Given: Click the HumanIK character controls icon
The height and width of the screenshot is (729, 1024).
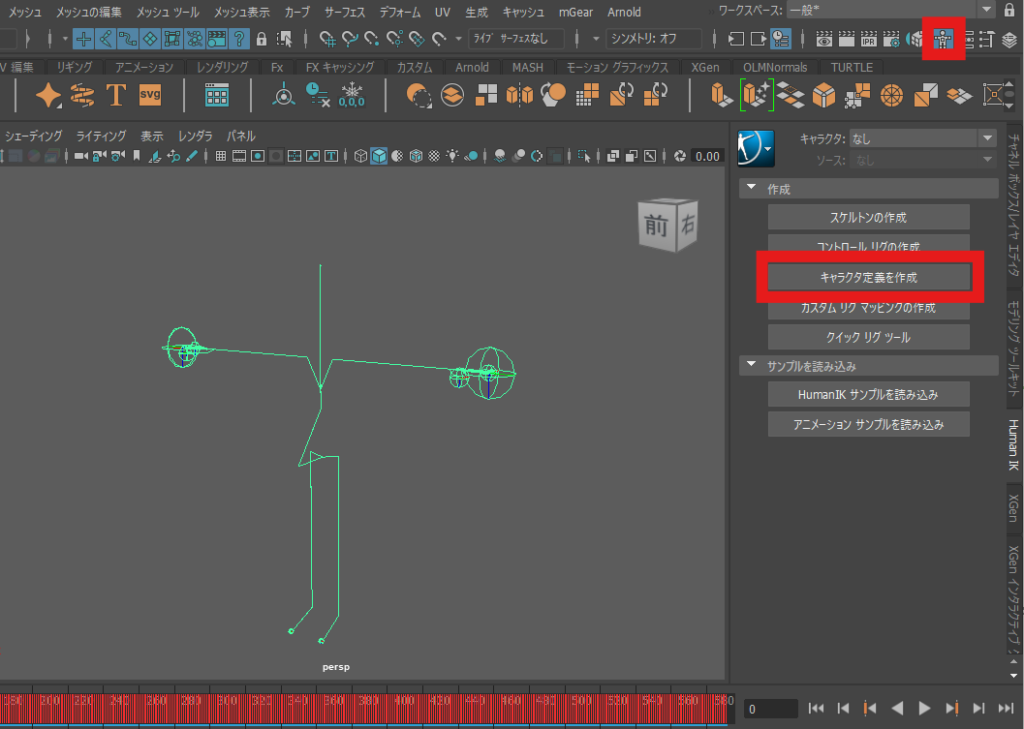Looking at the screenshot, I should pyautogui.click(x=942, y=39).
